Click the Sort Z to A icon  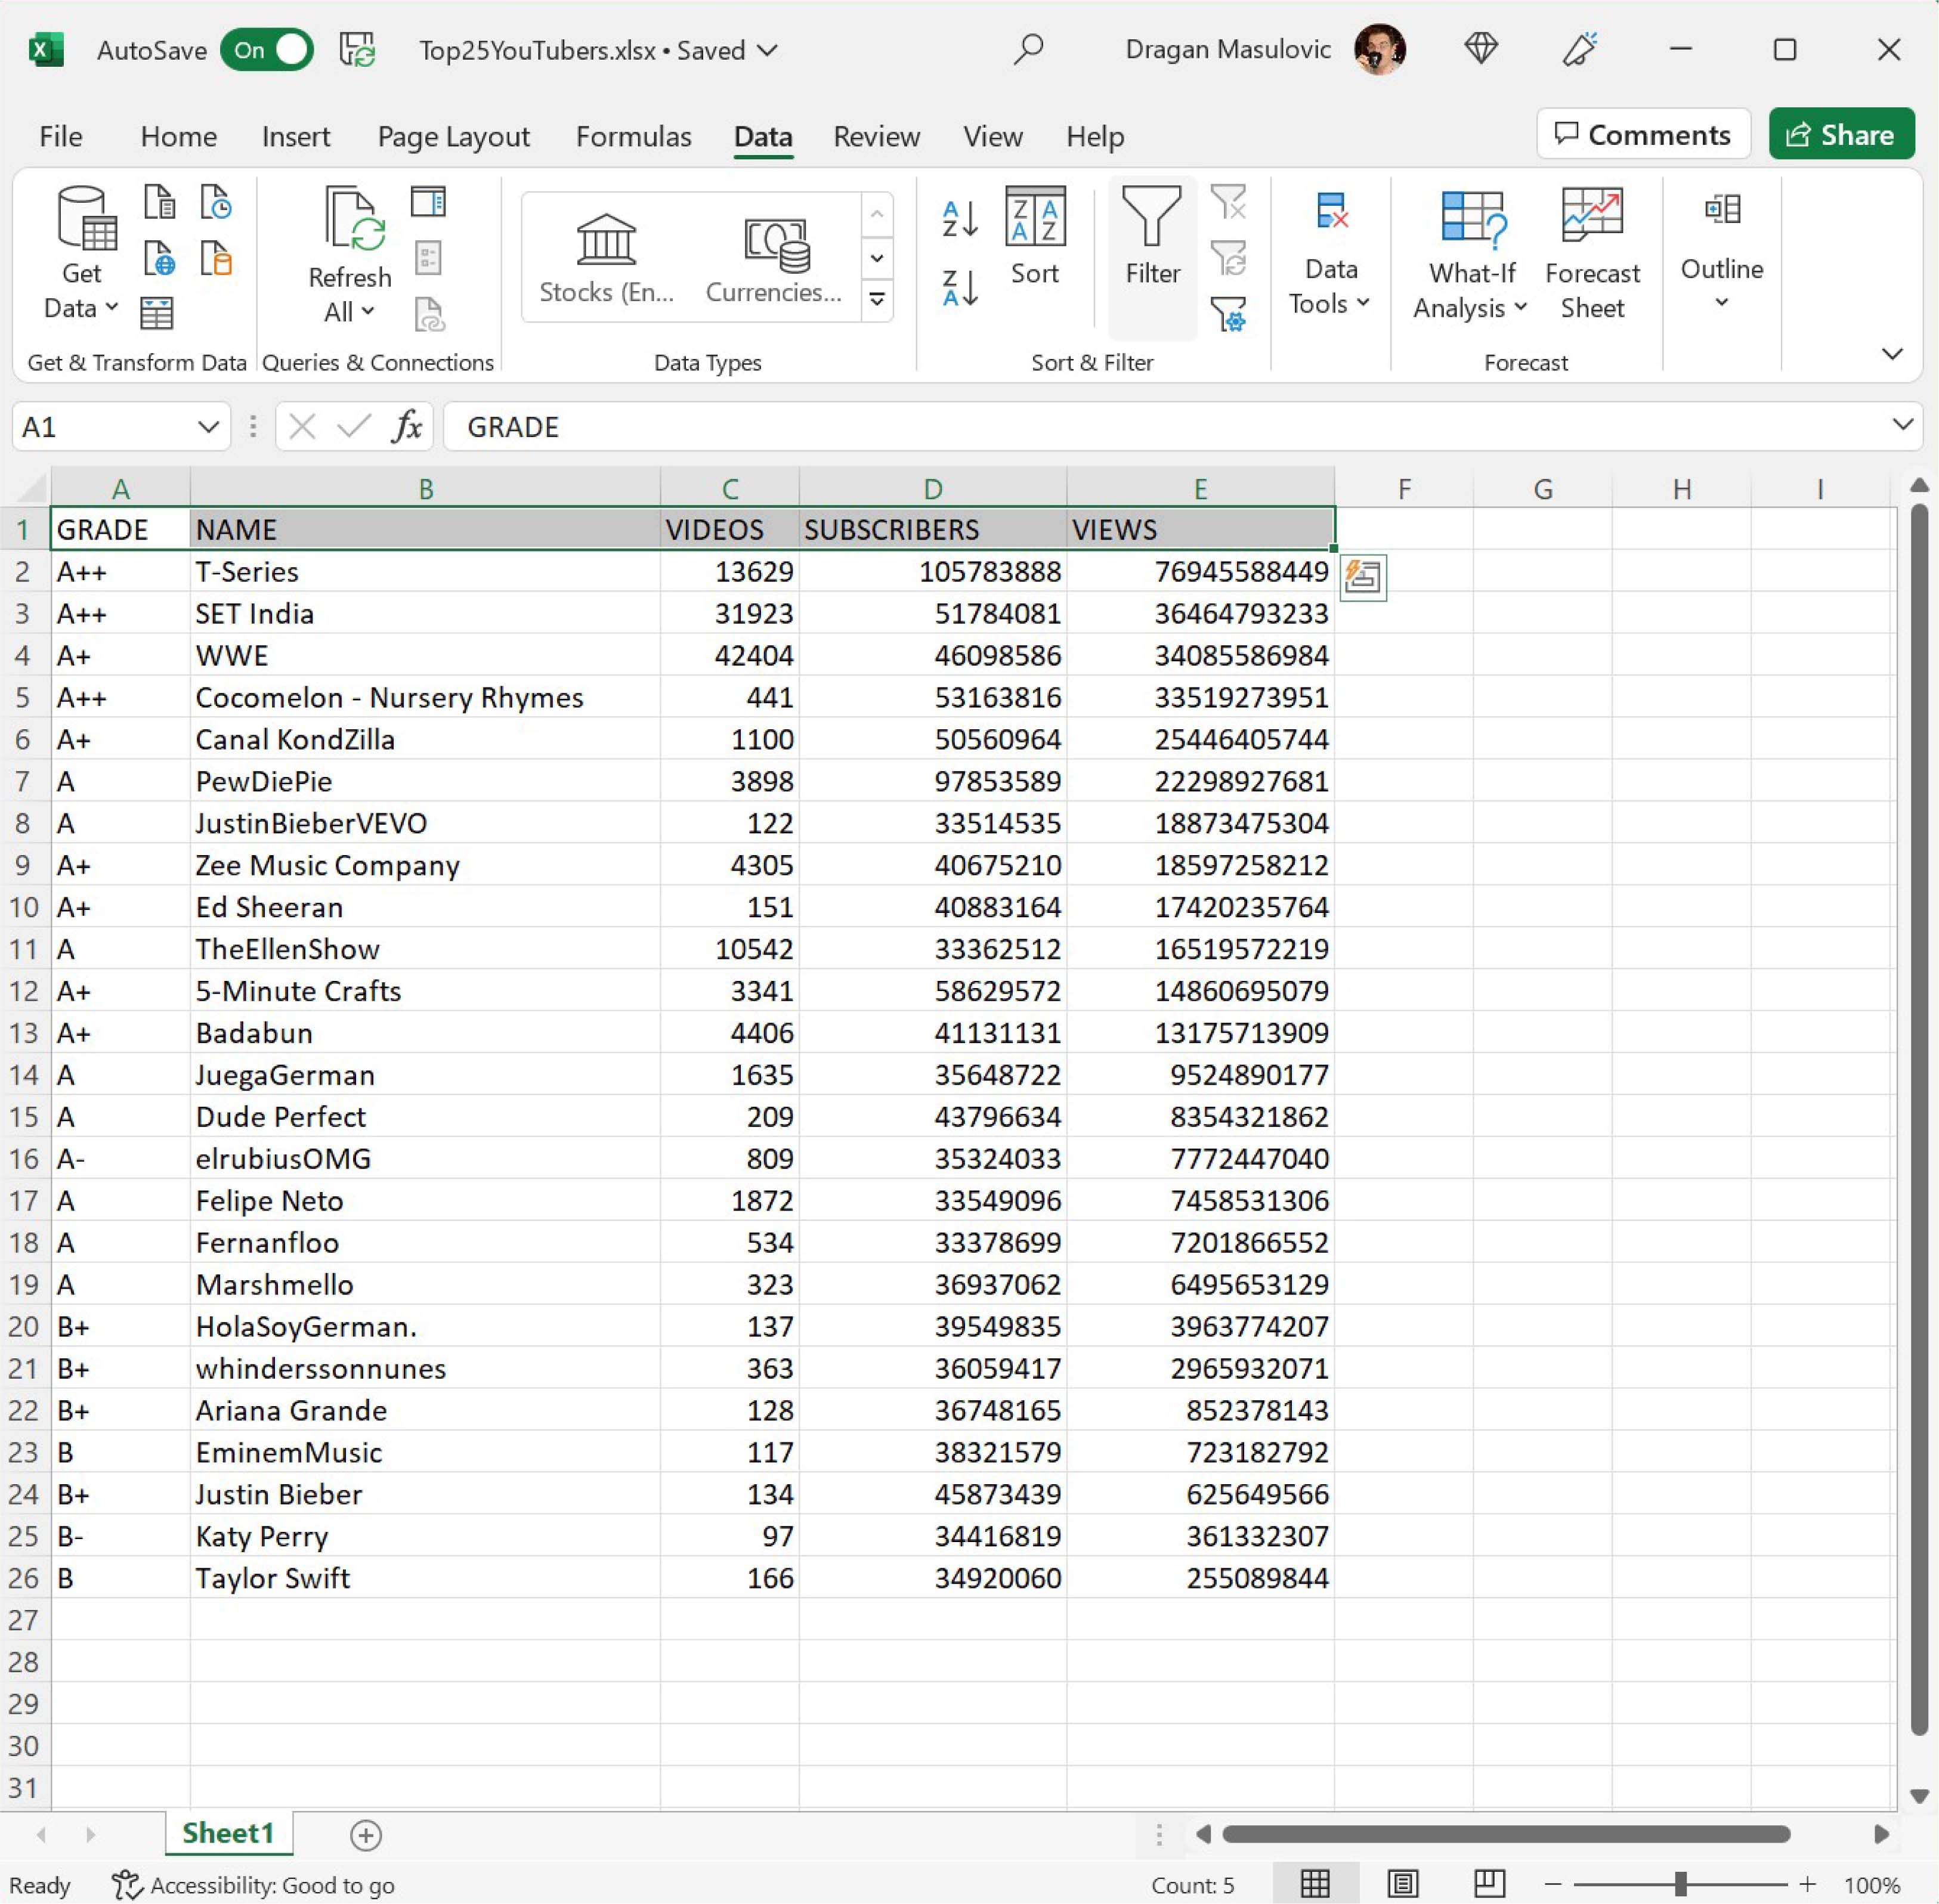coord(959,288)
